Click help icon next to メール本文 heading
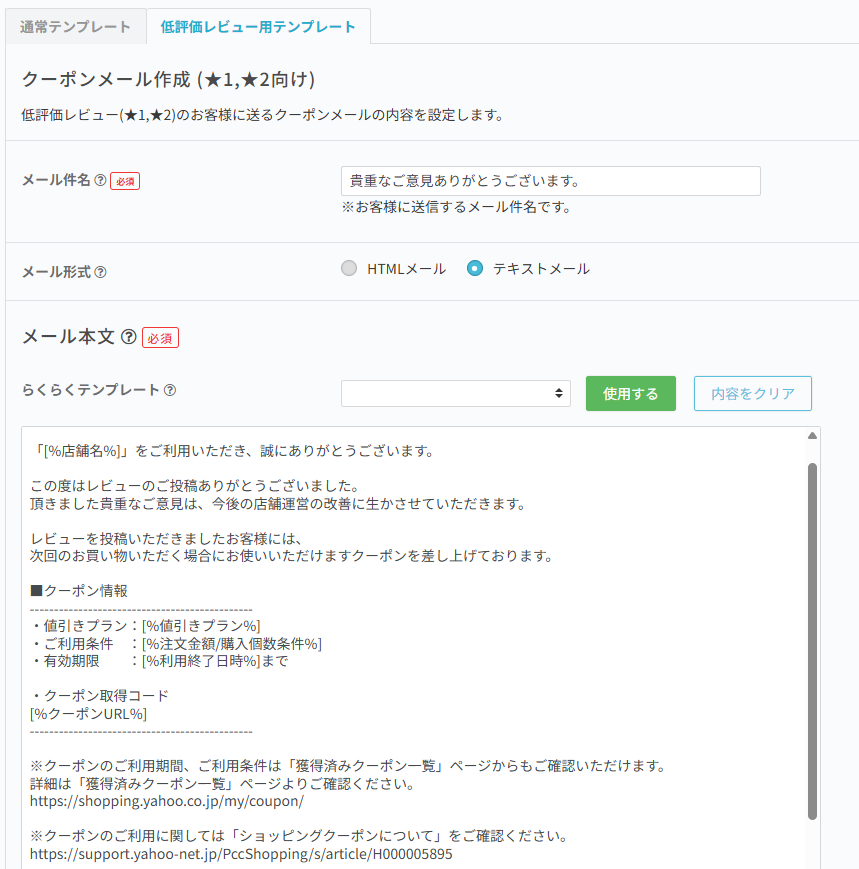The width and height of the screenshot is (859, 869). click(x=128, y=337)
